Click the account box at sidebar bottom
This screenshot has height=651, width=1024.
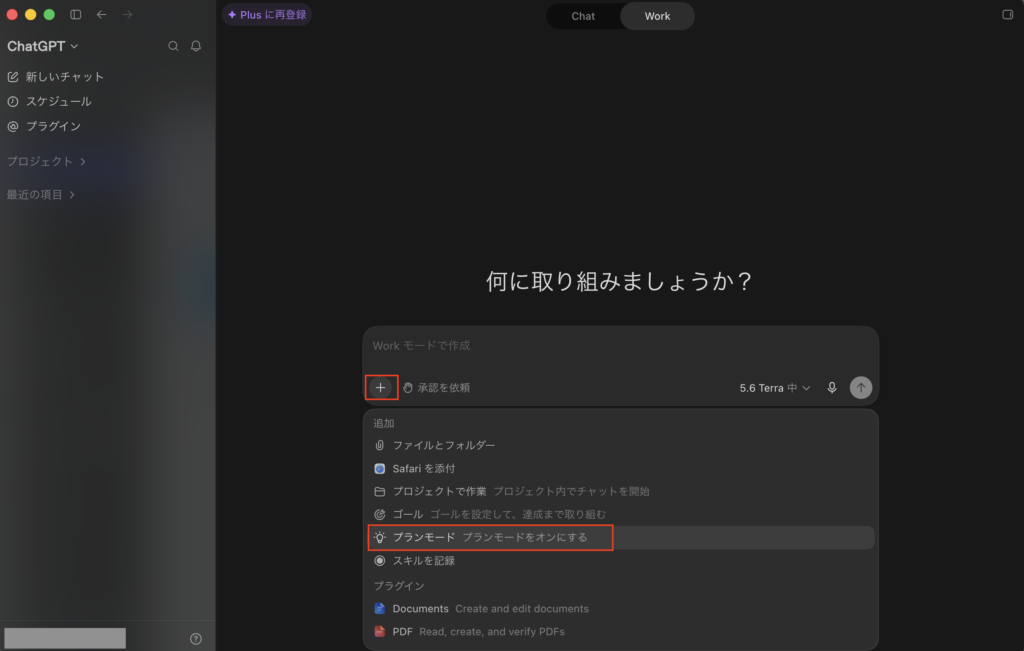pyautogui.click(x=65, y=638)
